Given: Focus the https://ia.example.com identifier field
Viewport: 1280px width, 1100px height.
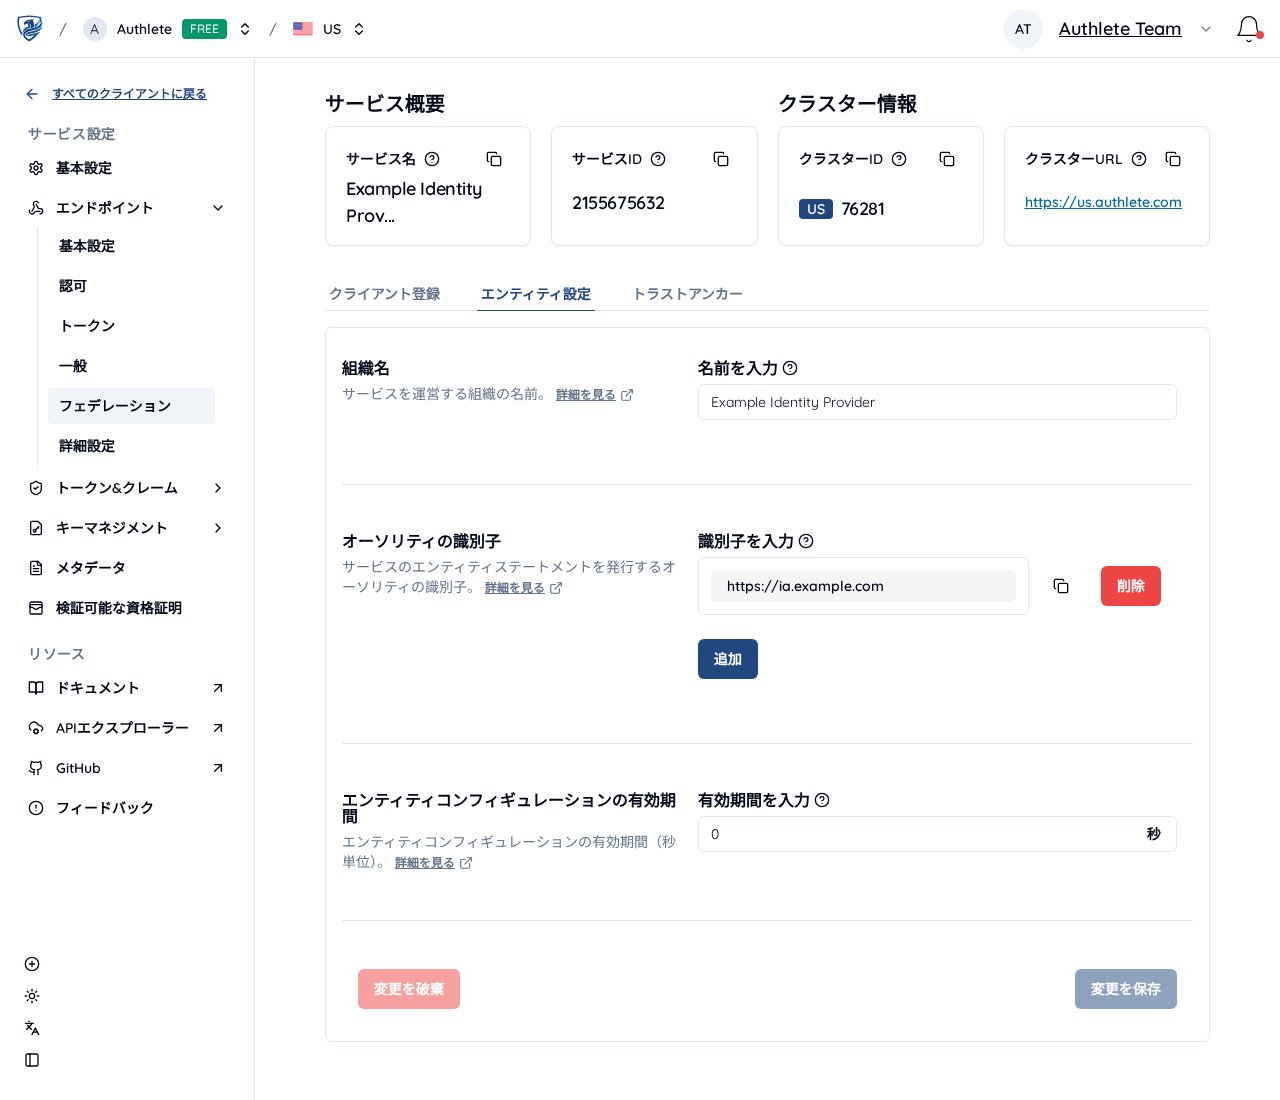Looking at the screenshot, I should (863, 586).
